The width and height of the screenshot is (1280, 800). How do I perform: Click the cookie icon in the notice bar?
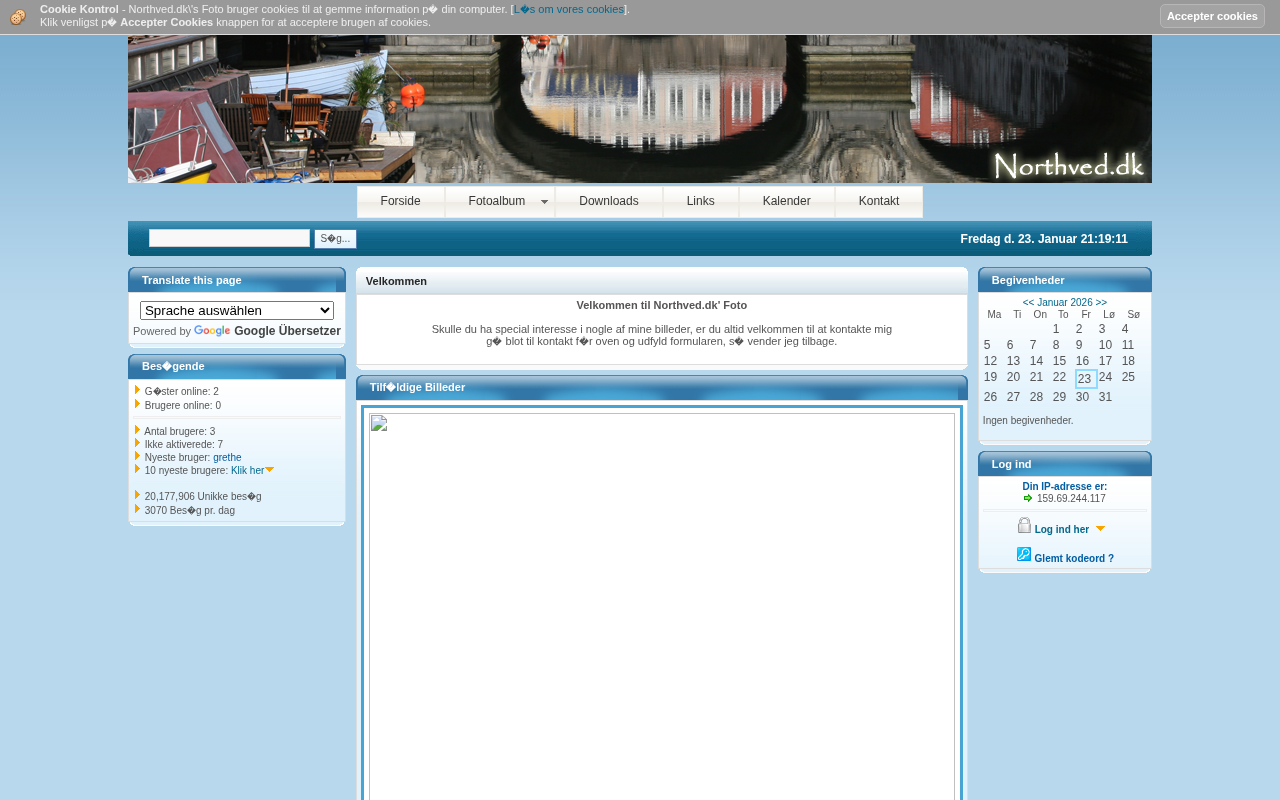click(18, 17)
